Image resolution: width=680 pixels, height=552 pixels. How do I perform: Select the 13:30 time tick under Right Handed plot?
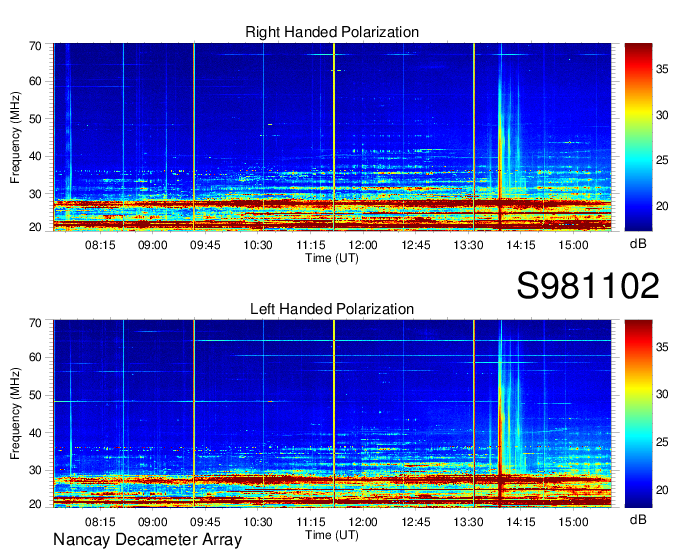click(x=468, y=245)
